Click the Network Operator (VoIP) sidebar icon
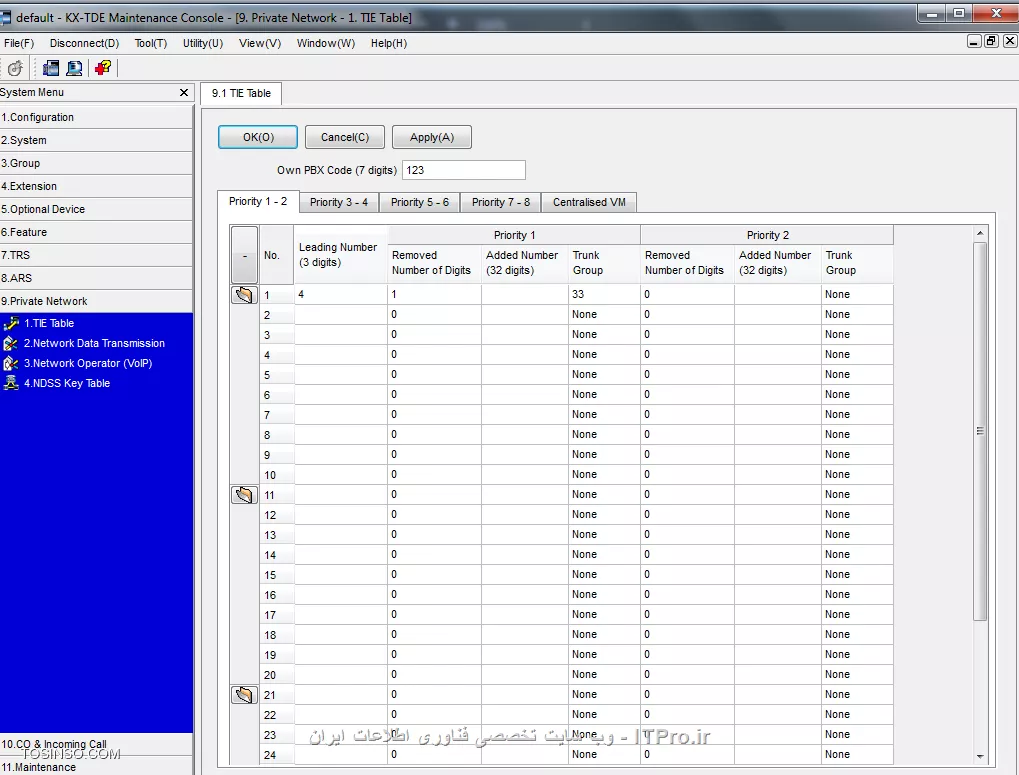The height and width of the screenshot is (775, 1019). 11,363
